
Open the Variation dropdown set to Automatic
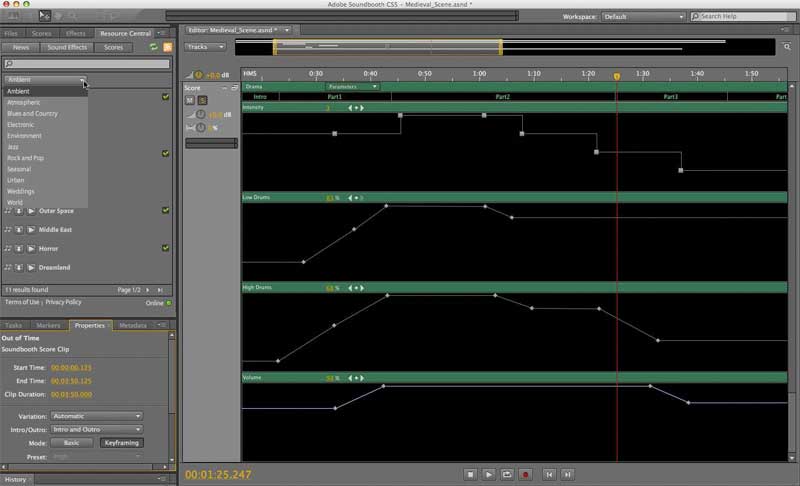pyautogui.click(x=97, y=416)
